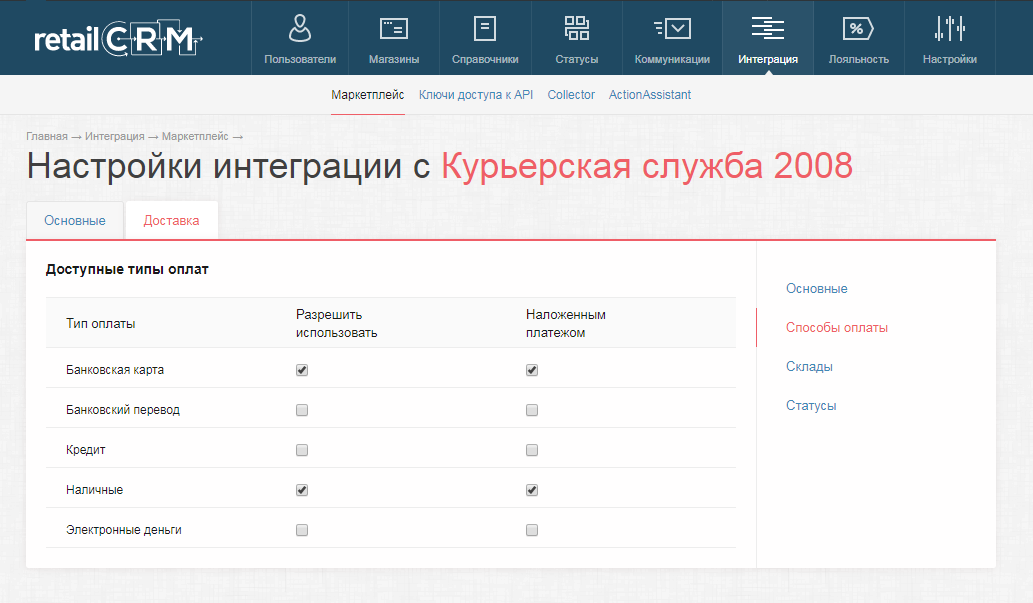The width and height of the screenshot is (1033, 603).
Task: Select the Доставка tab
Action: (171, 221)
